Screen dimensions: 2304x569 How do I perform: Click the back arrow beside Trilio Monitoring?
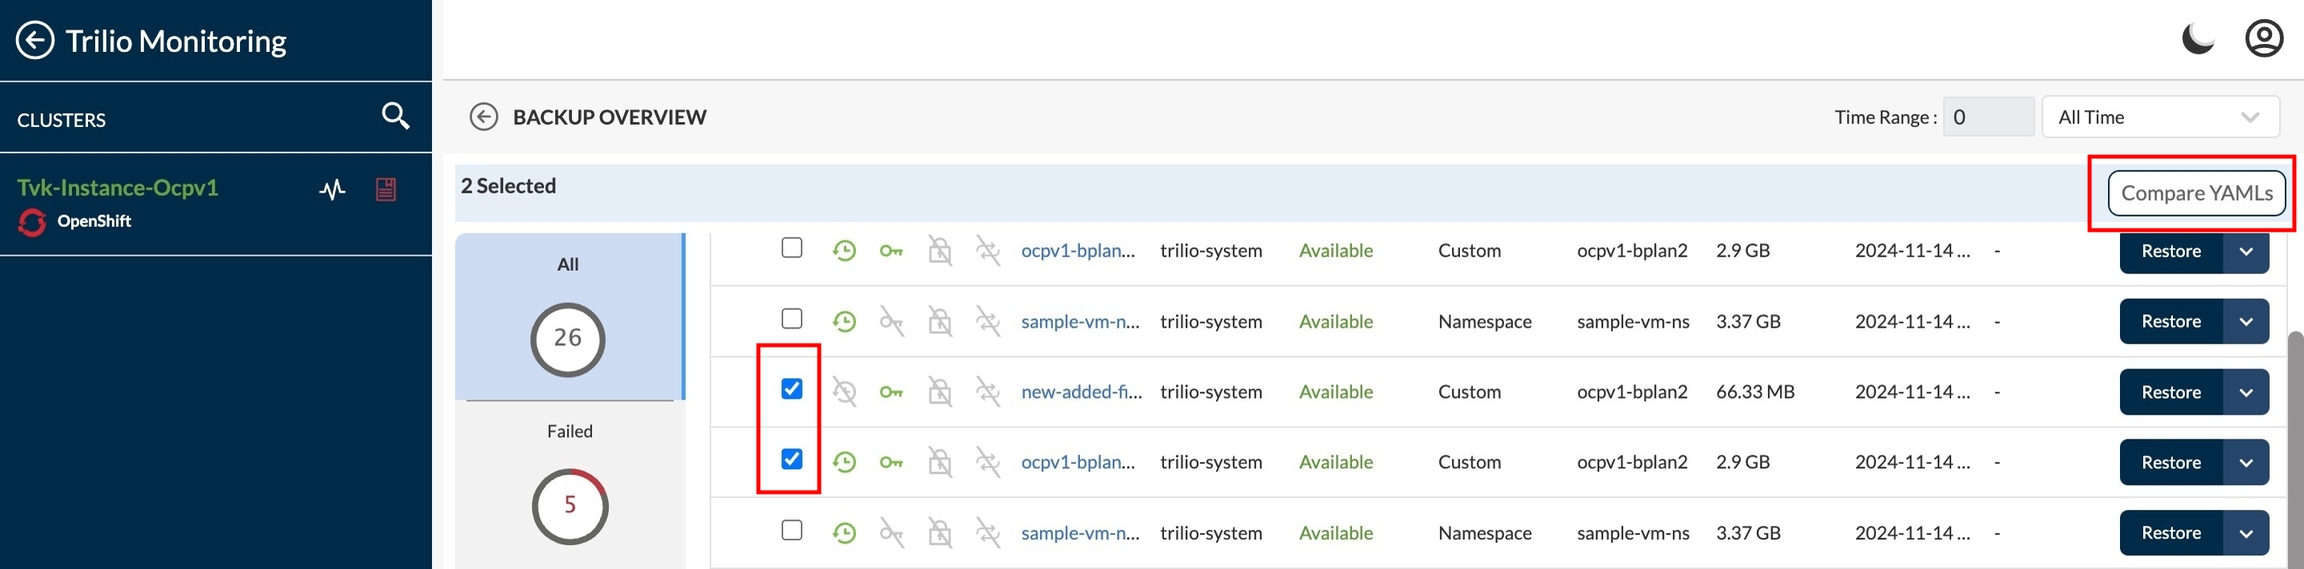35,41
